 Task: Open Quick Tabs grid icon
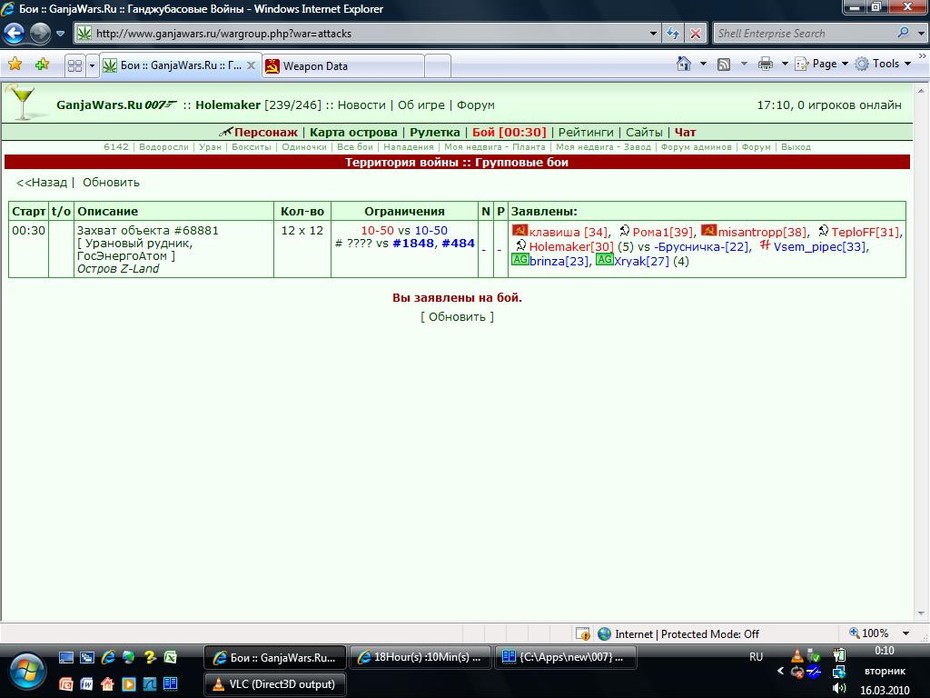point(75,65)
